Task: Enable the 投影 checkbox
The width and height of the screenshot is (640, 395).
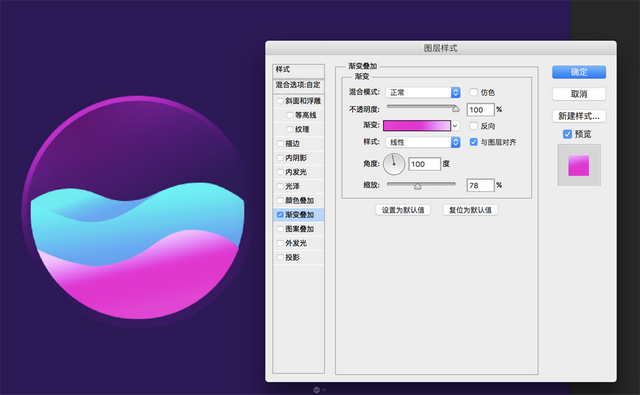Action: 280,257
